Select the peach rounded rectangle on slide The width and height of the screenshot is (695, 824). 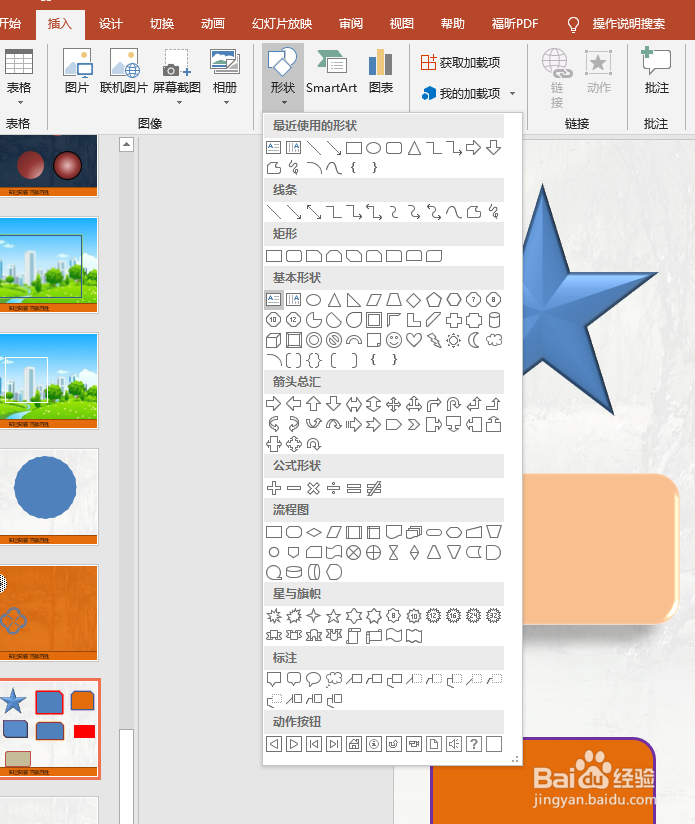[x=600, y=549]
